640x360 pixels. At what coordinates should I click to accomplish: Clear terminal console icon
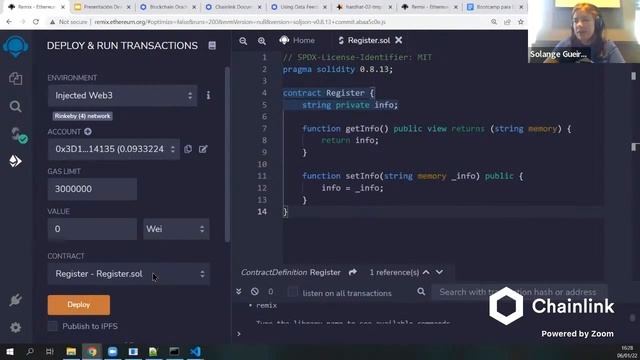255,291
